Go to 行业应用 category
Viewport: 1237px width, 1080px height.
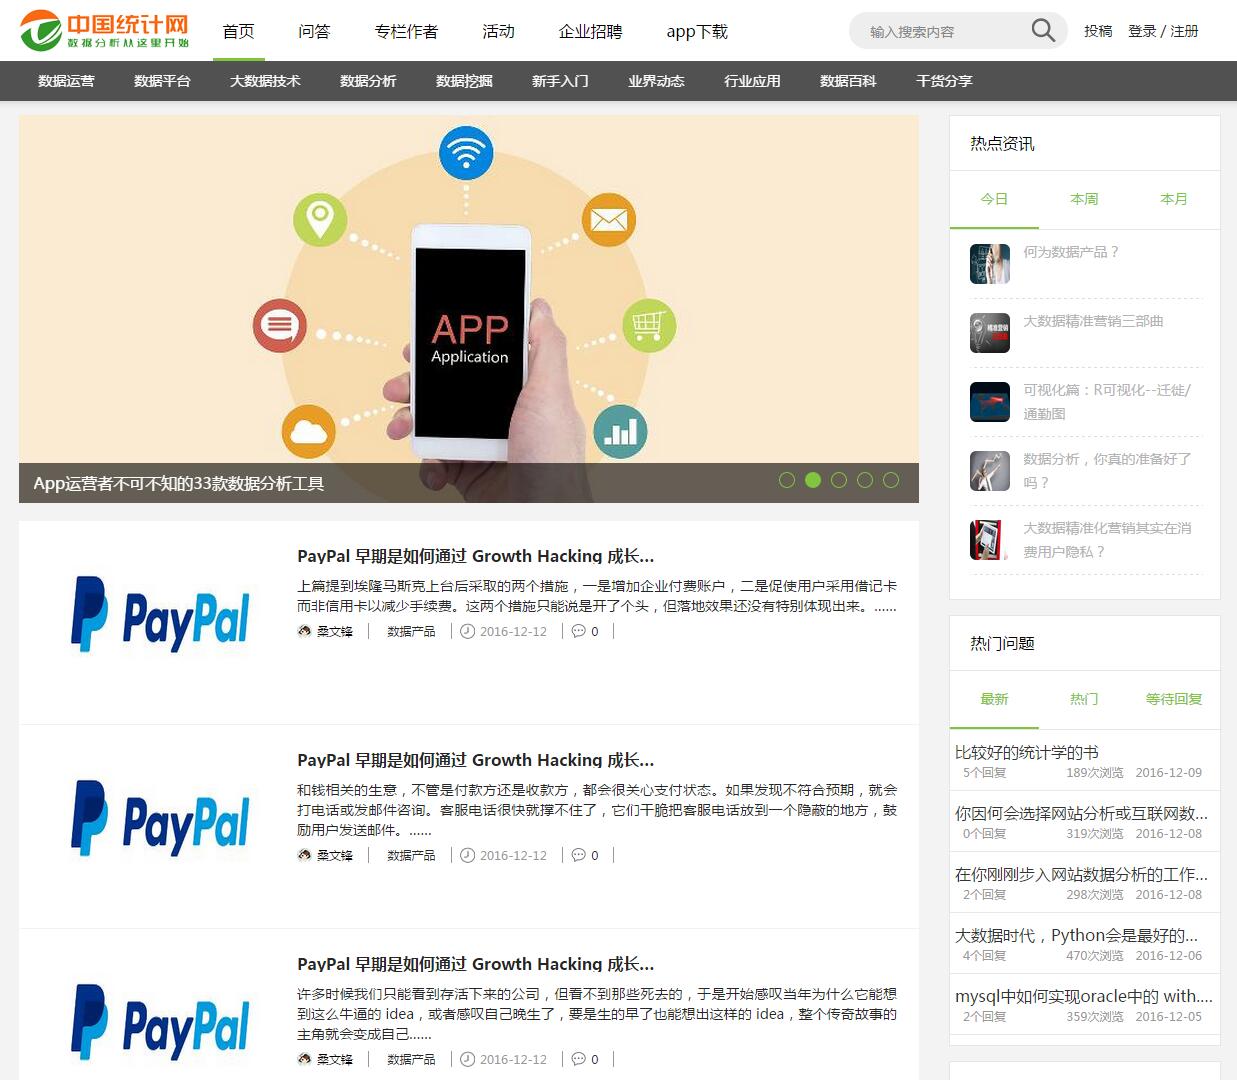tap(752, 81)
